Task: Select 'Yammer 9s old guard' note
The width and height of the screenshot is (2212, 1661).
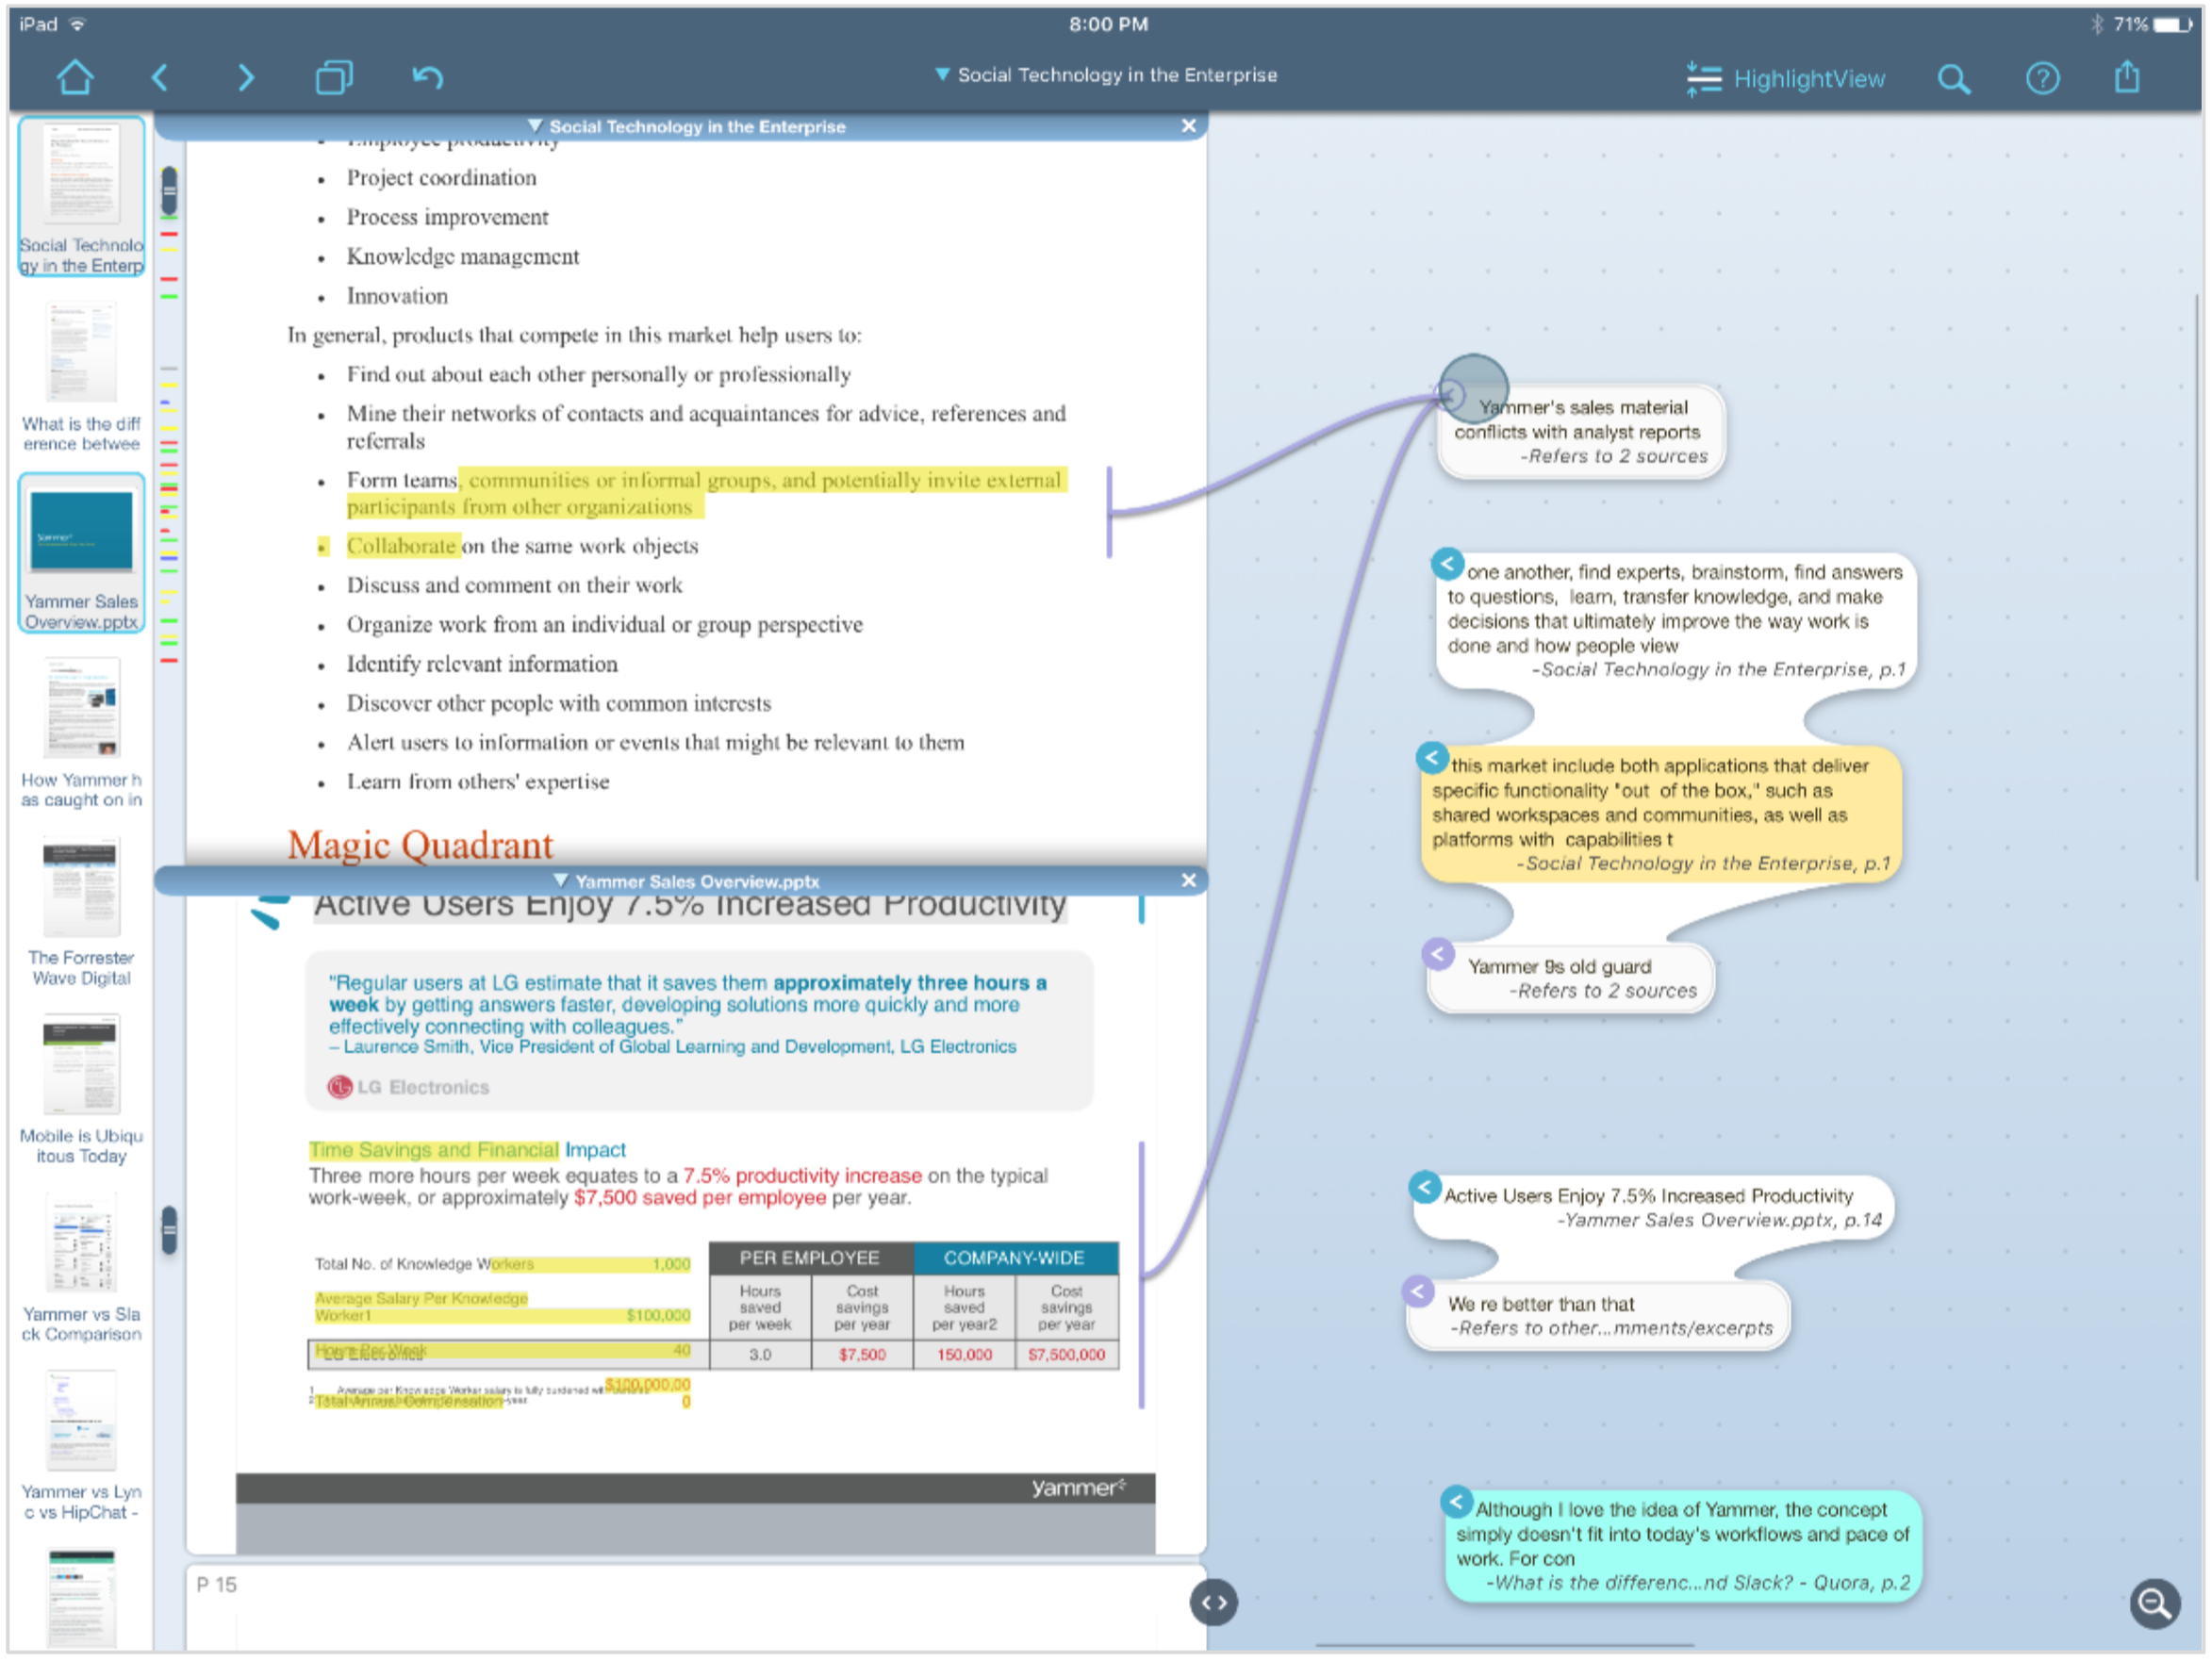Action: (x=1572, y=980)
